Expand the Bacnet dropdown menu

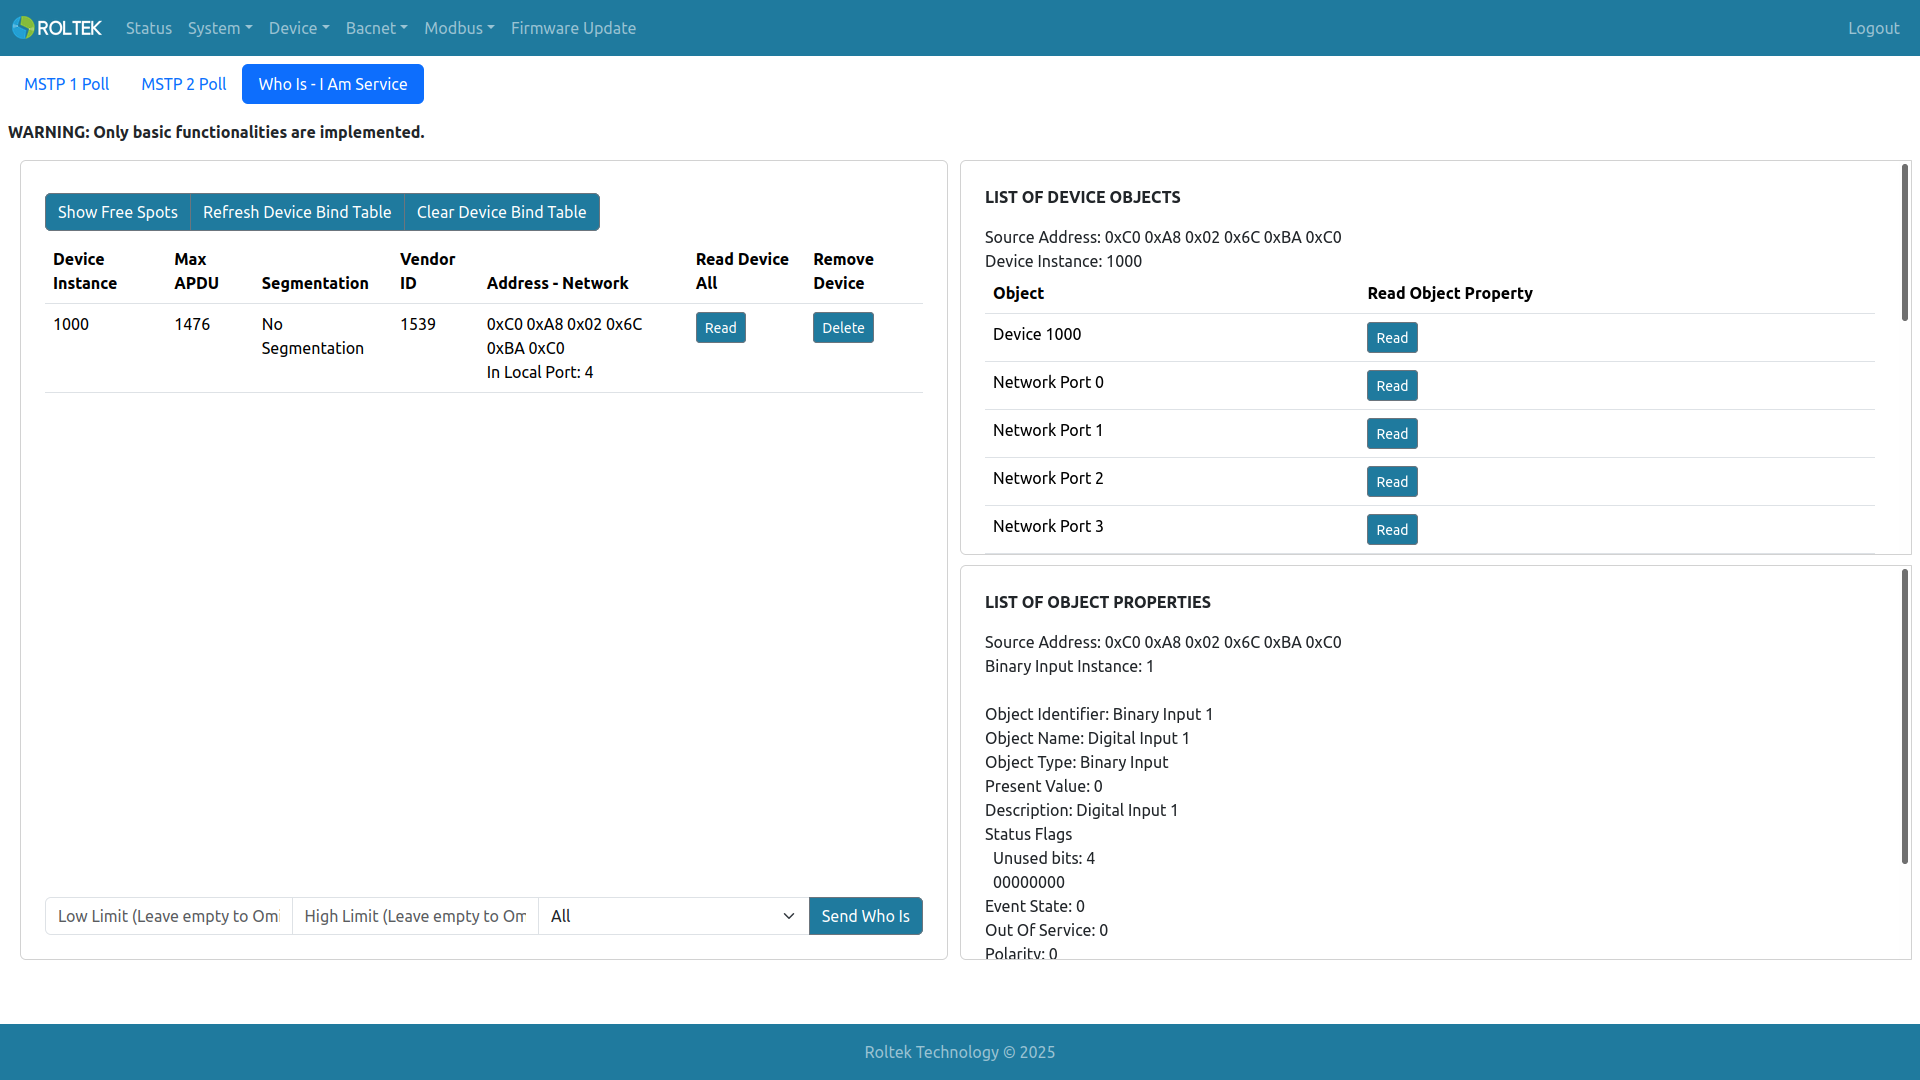click(x=377, y=28)
